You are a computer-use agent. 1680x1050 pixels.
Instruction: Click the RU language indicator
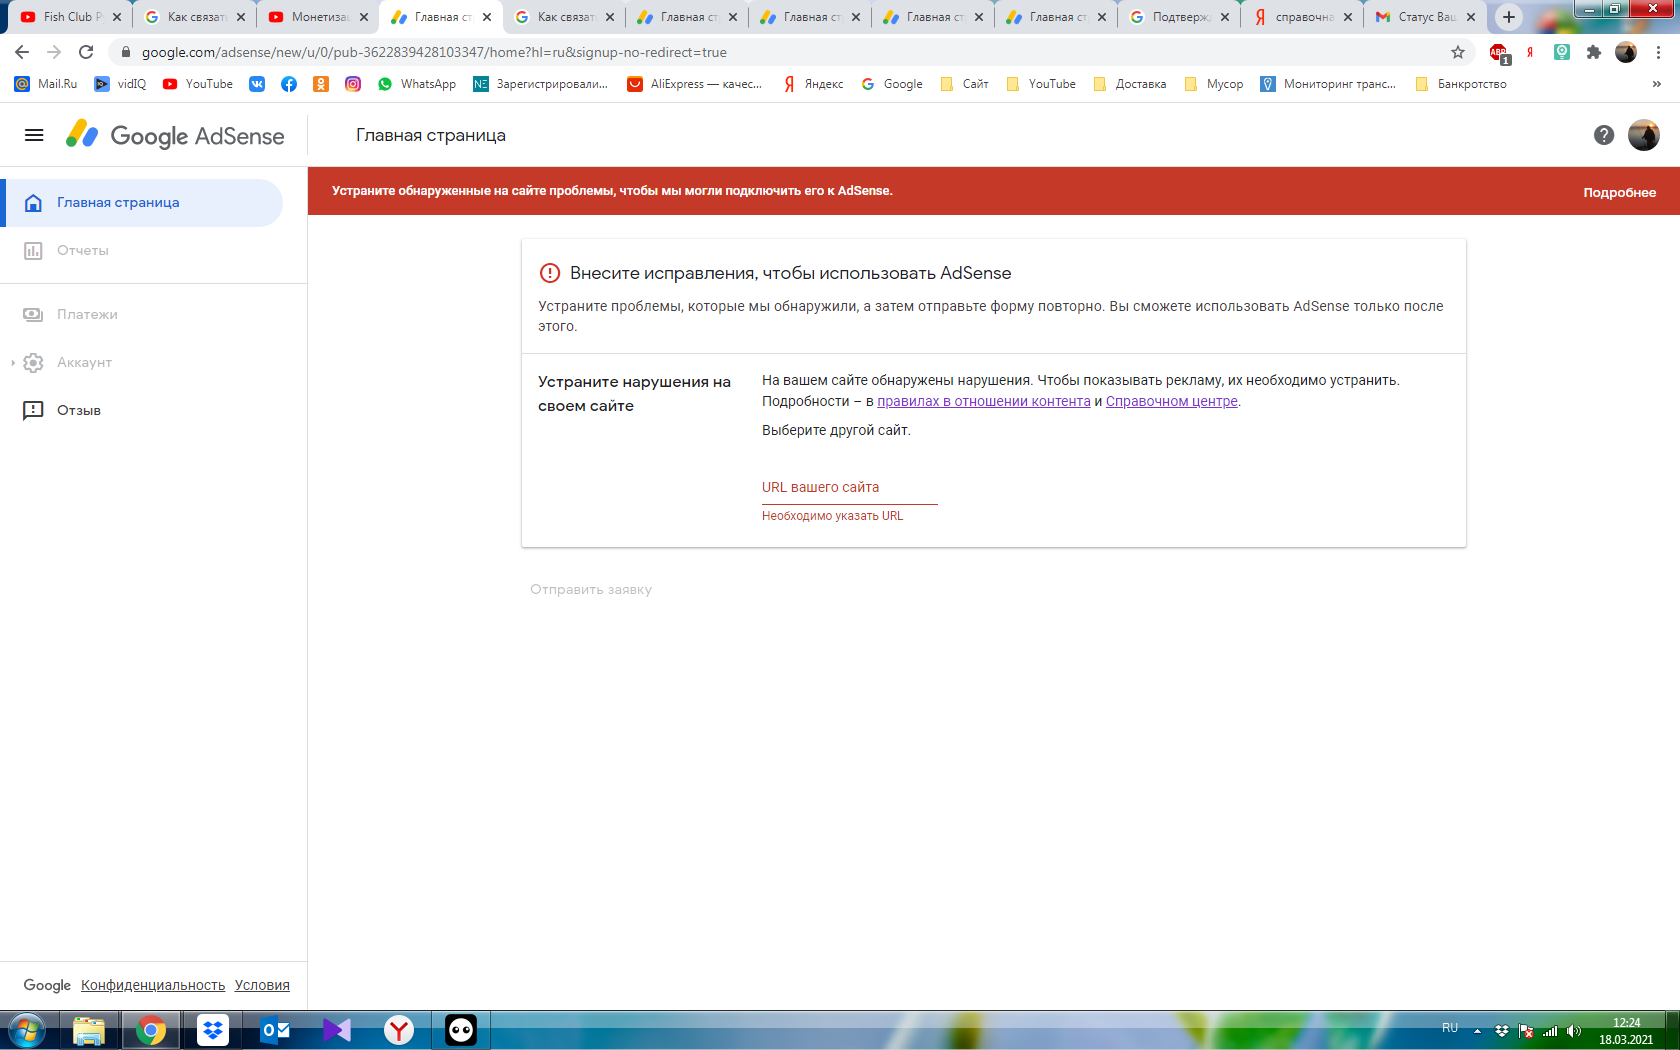pos(1450,1028)
